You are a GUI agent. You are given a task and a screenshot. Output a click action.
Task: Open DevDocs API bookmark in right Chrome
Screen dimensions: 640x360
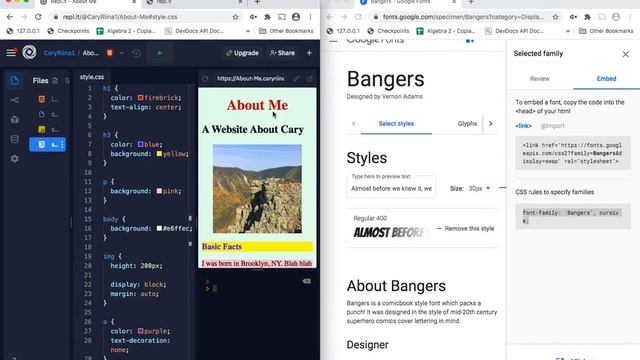tap(514, 31)
